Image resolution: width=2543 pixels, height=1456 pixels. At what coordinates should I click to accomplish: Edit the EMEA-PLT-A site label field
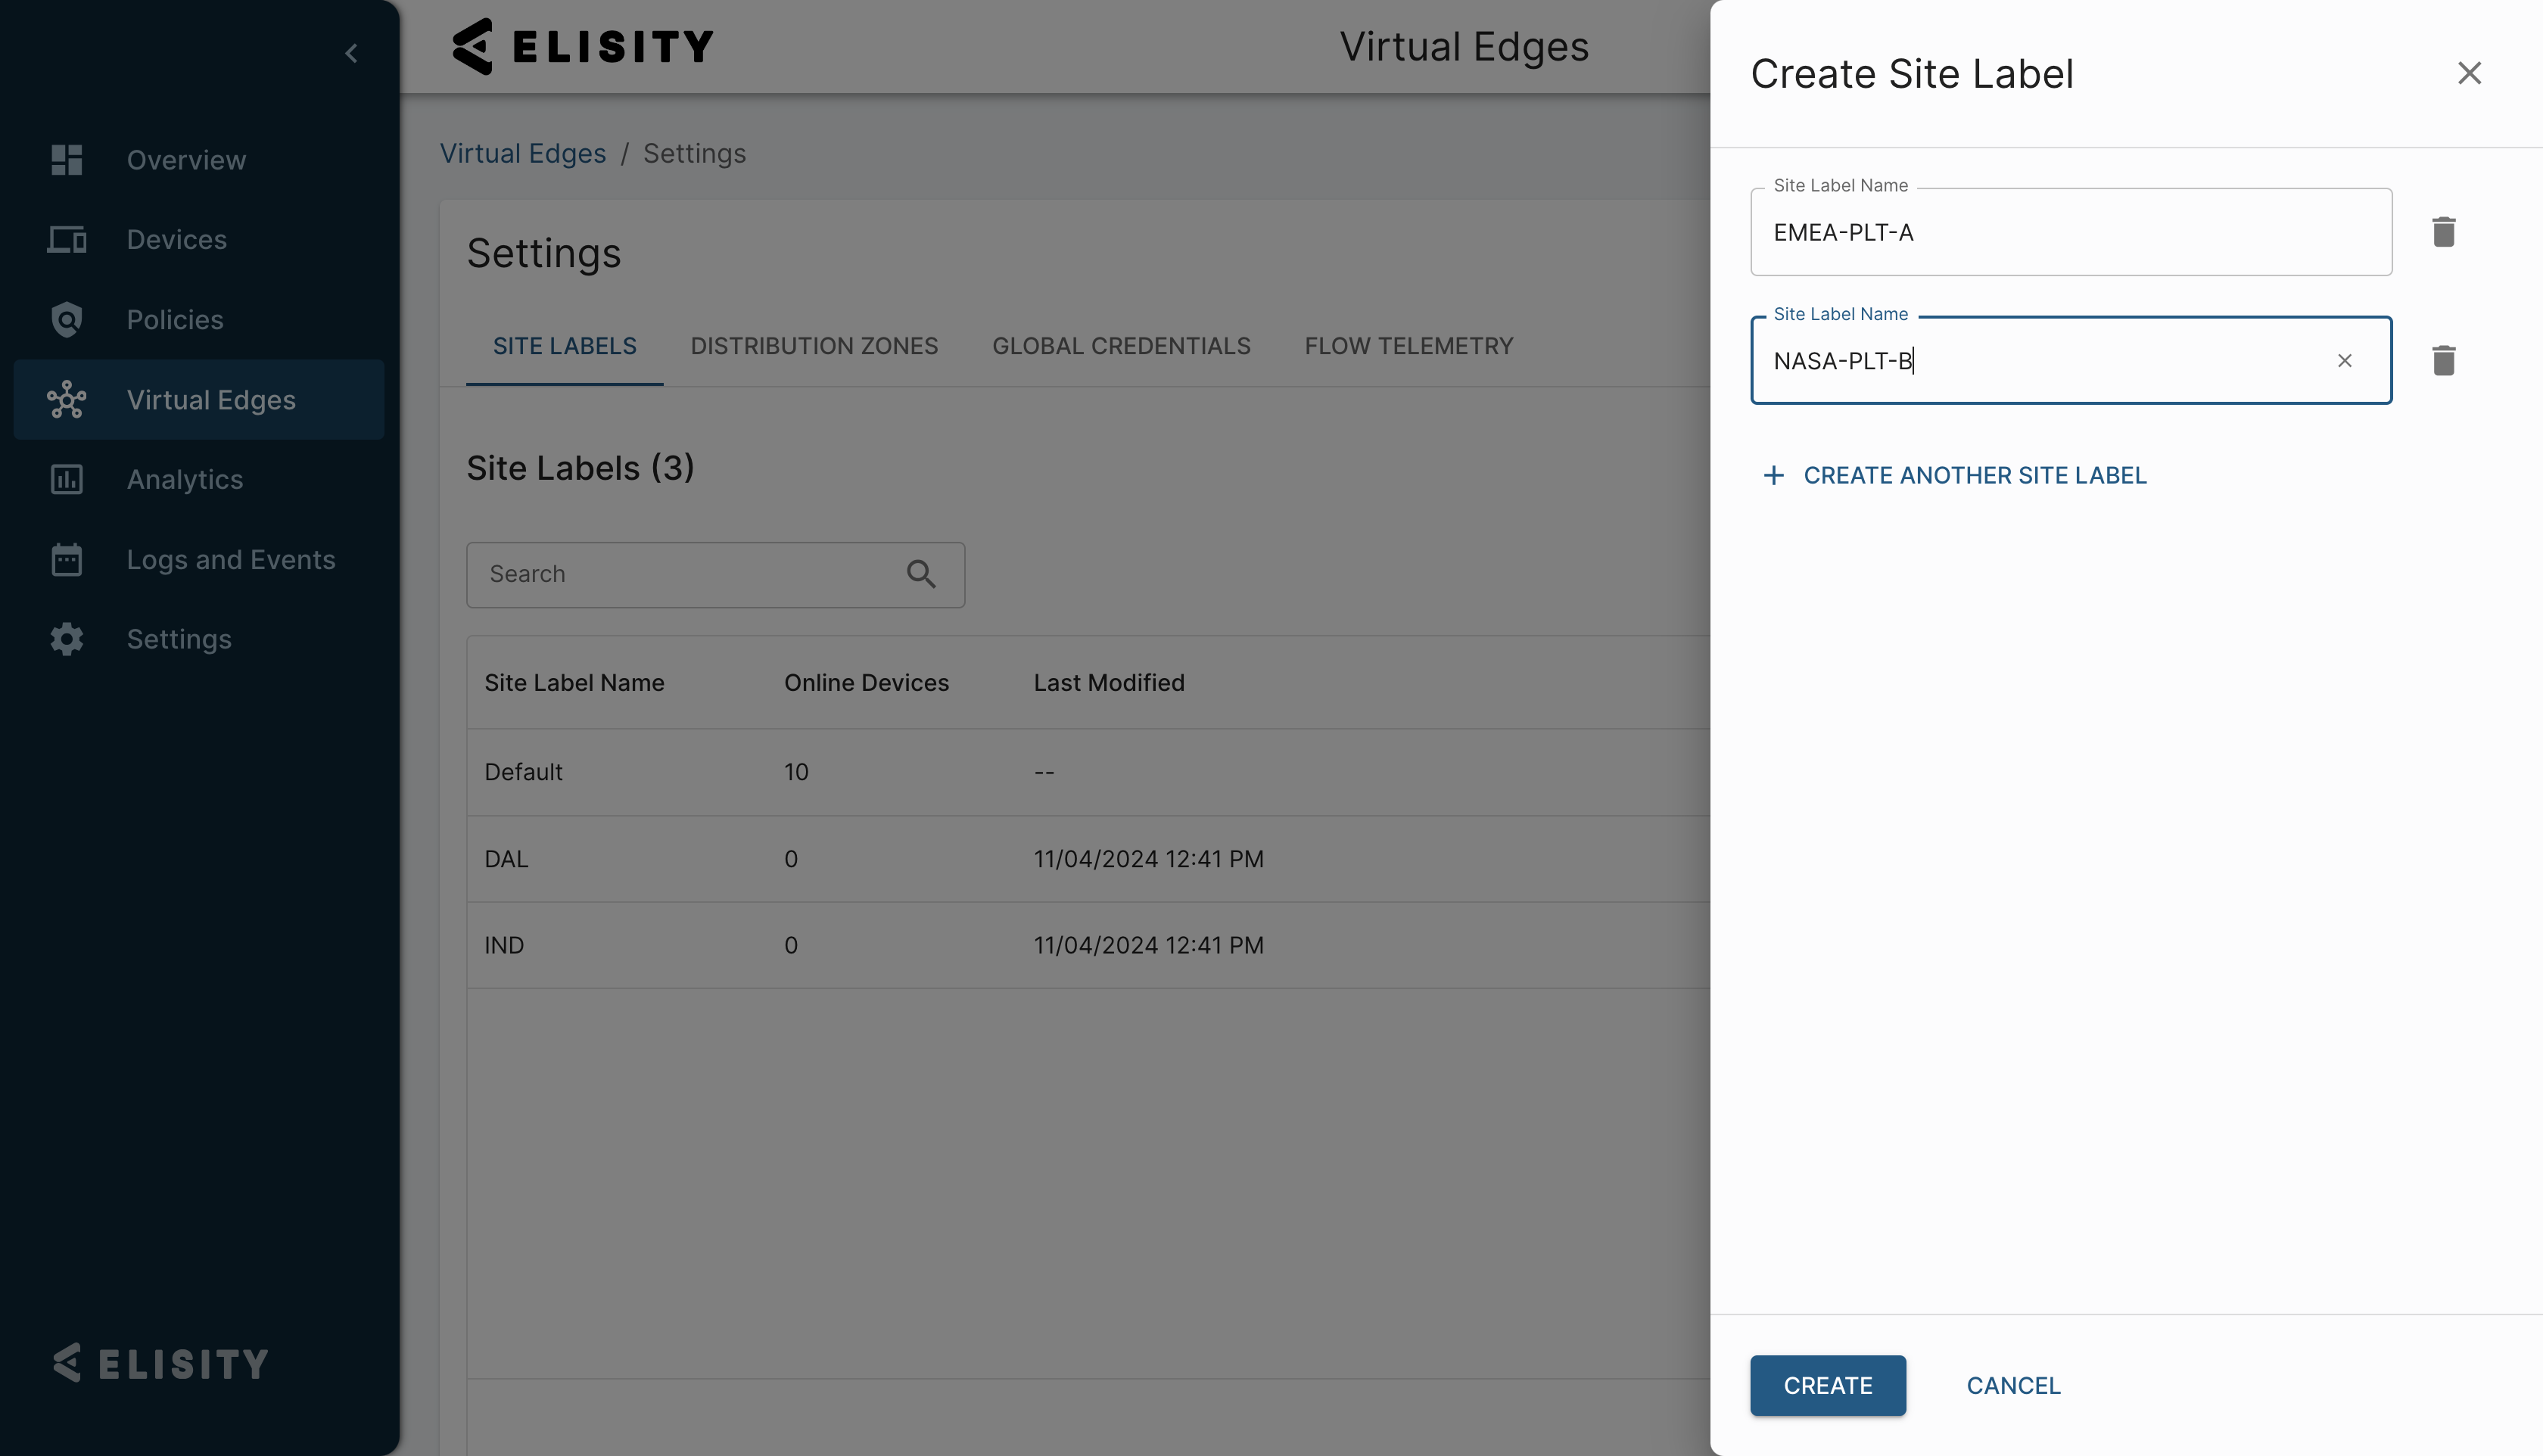click(2070, 232)
